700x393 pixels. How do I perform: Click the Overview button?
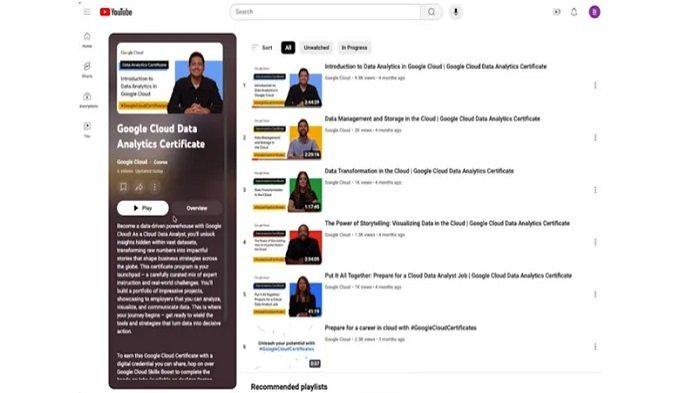coord(197,208)
